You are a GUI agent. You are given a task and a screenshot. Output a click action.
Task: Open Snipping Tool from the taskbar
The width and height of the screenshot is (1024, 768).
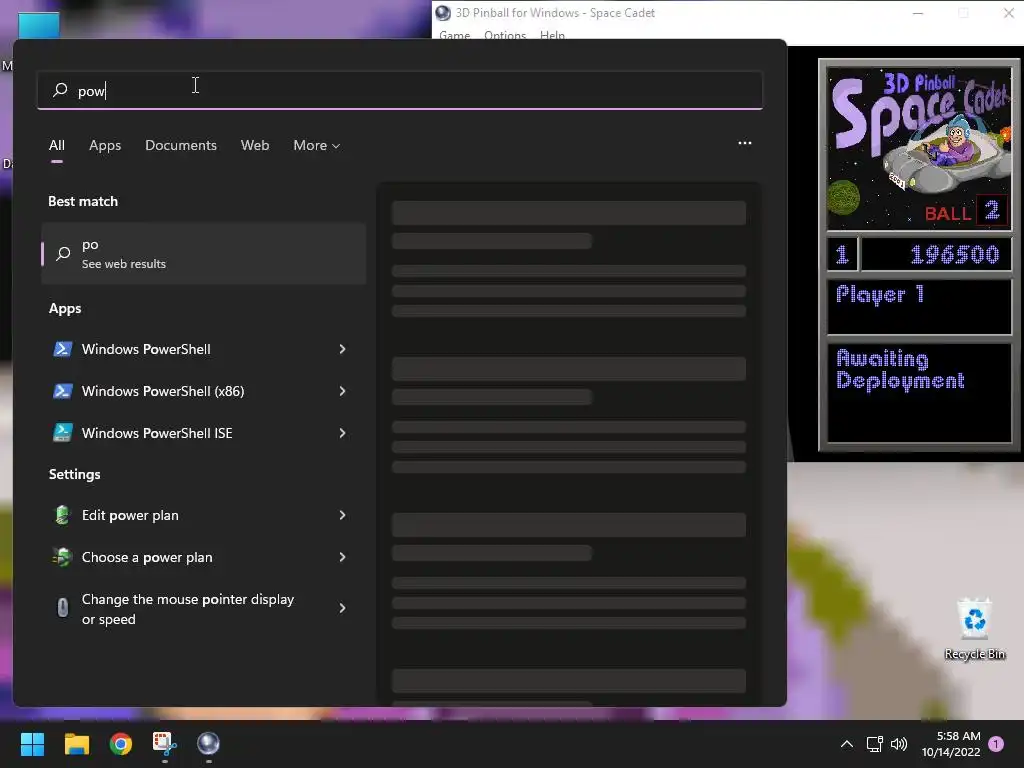[165, 744]
